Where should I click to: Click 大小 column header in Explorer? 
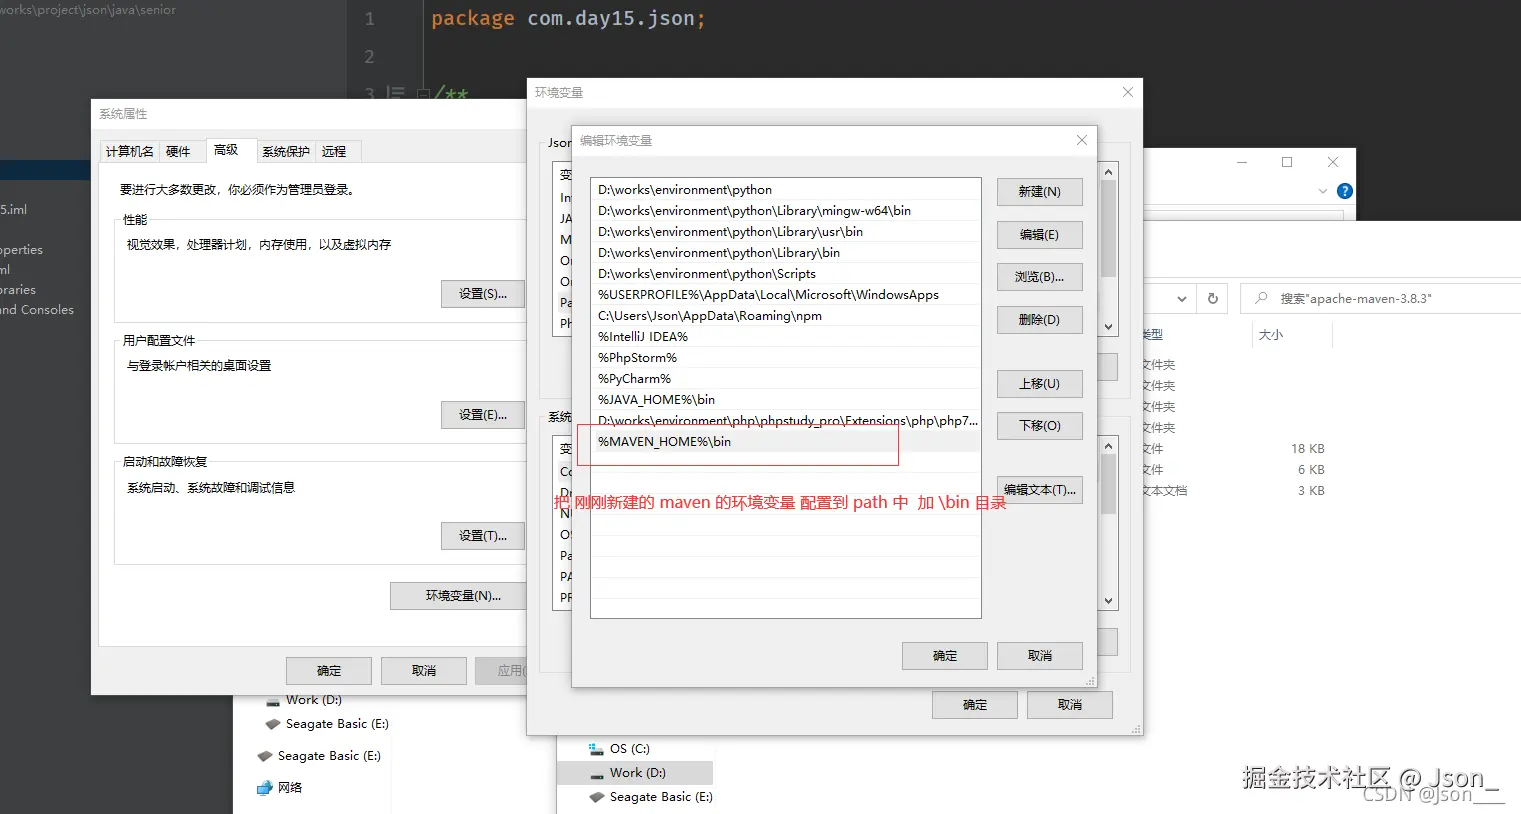(x=1271, y=335)
